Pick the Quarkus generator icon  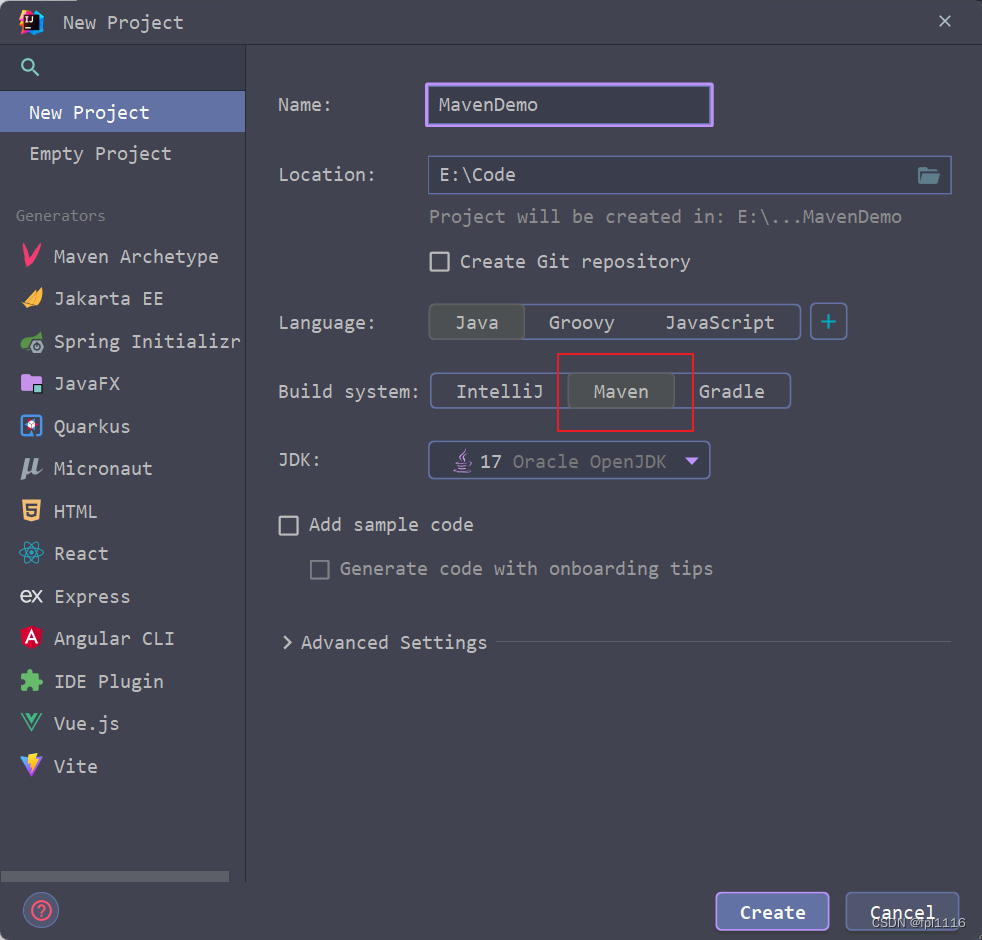click(31, 426)
